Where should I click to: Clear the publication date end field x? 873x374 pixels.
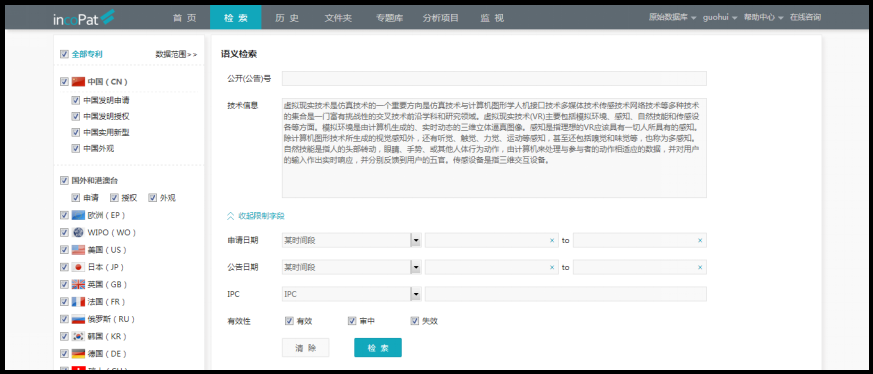pos(700,267)
